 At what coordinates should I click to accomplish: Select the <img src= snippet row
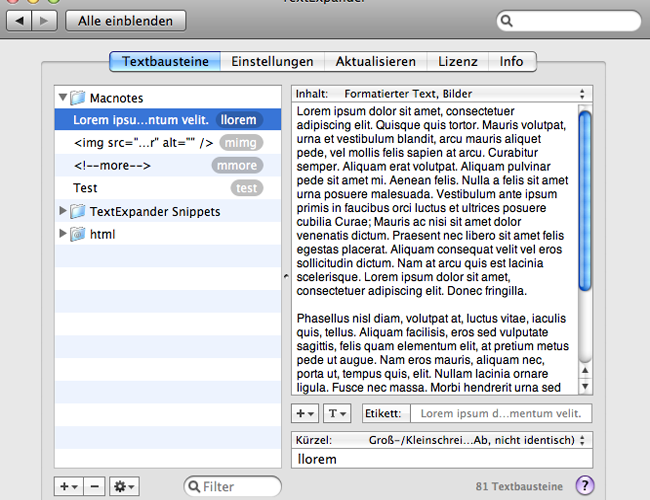coord(168,143)
